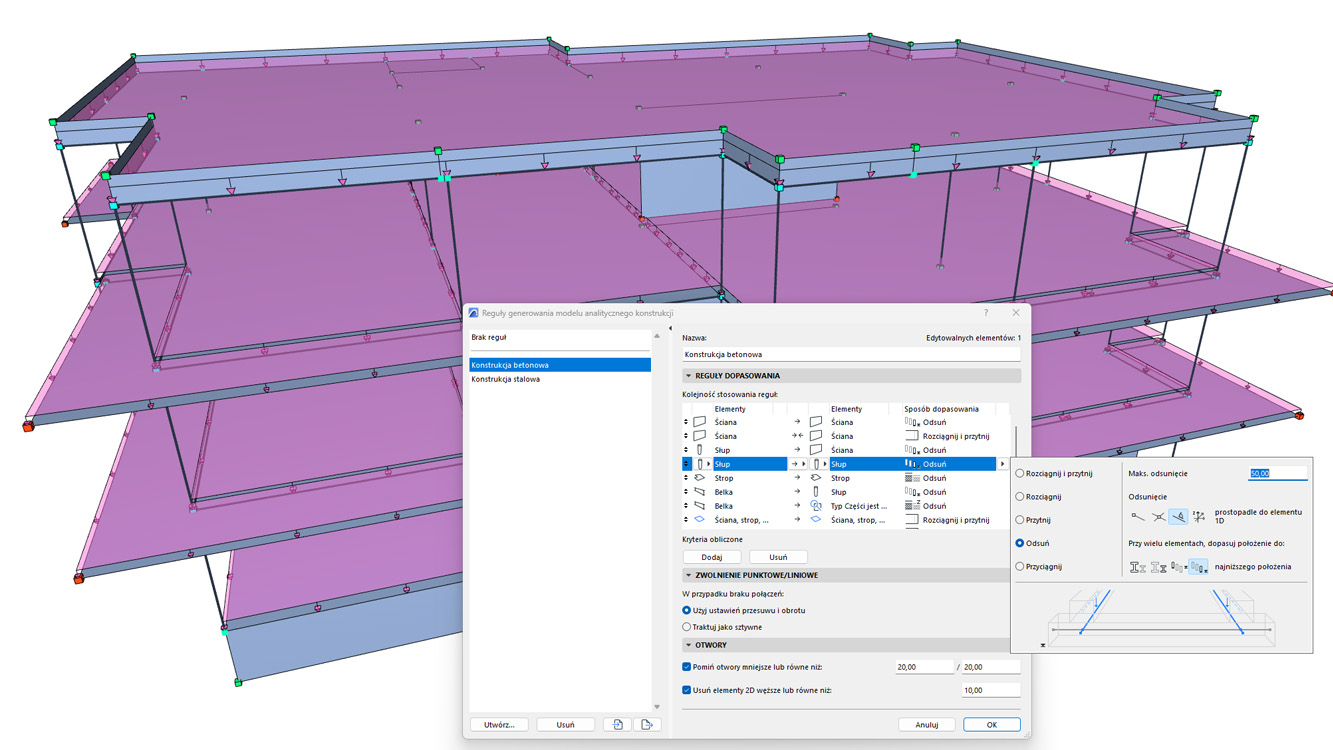
Task: Click the import rules icon near Utwórz button
Action: pos(619,724)
